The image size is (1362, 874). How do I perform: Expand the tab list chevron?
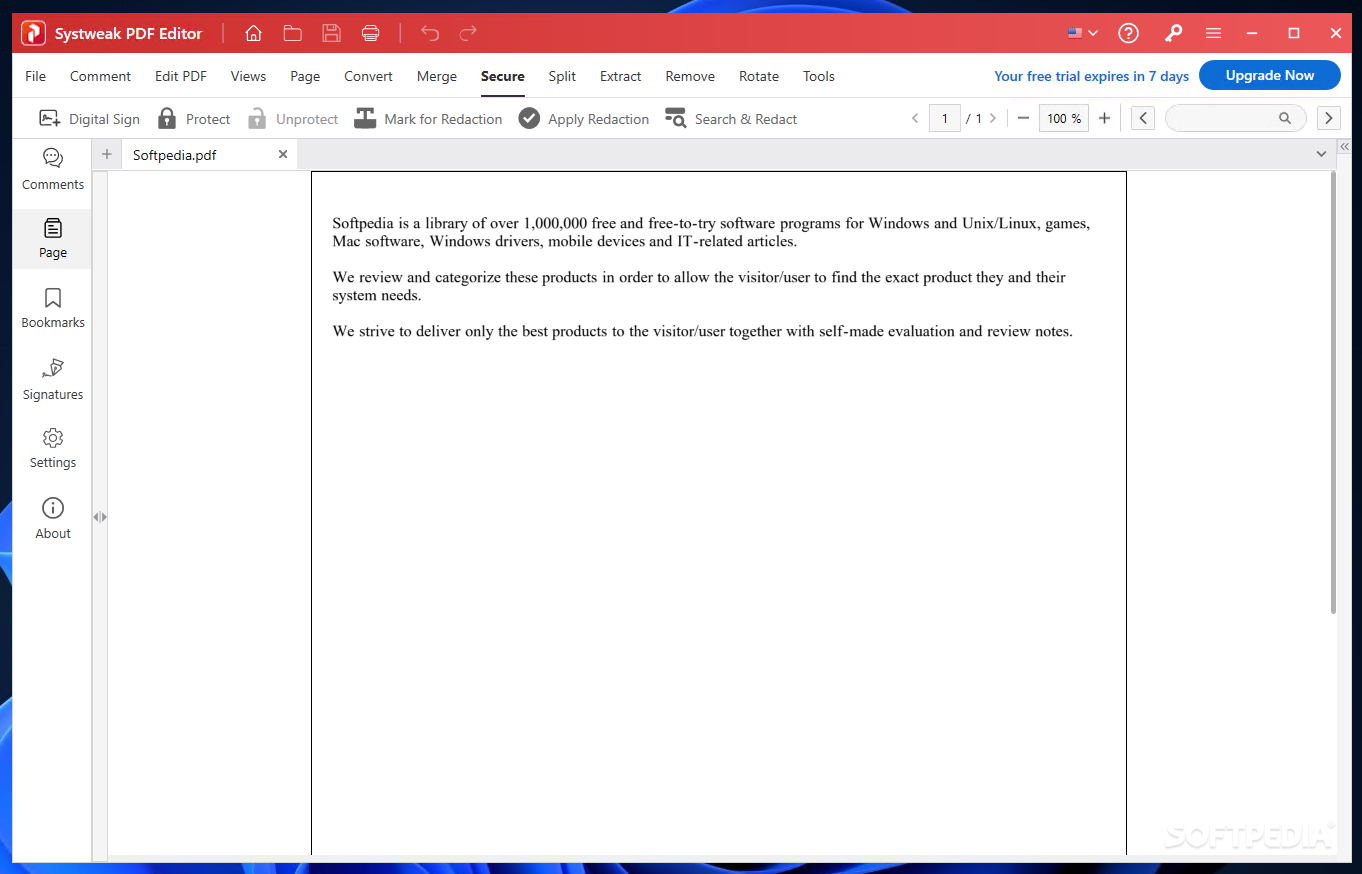[1322, 154]
